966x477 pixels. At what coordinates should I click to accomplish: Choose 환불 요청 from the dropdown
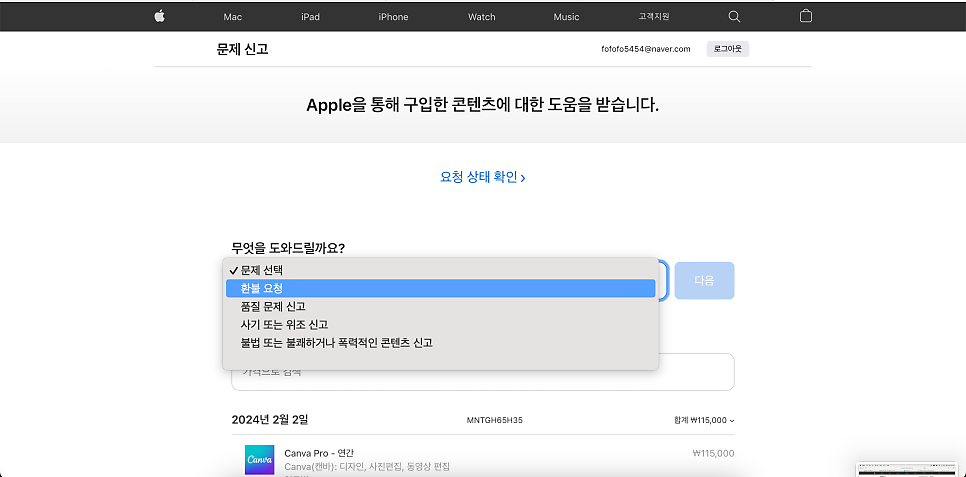coord(440,288)
